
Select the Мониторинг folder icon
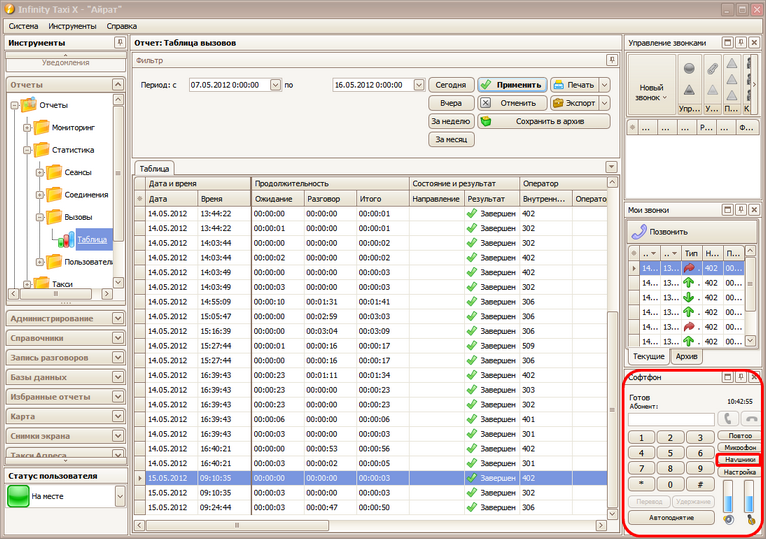[x=41, y=127]
